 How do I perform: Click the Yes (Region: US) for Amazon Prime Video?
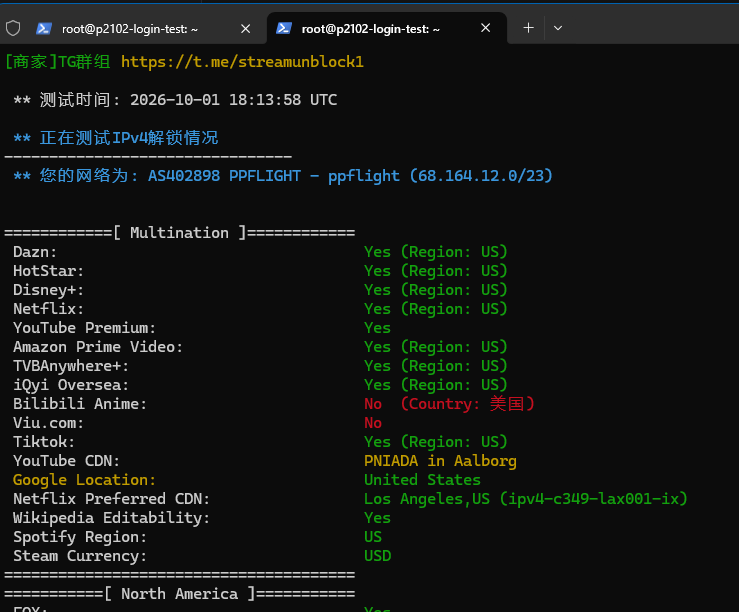coord(435,347)
